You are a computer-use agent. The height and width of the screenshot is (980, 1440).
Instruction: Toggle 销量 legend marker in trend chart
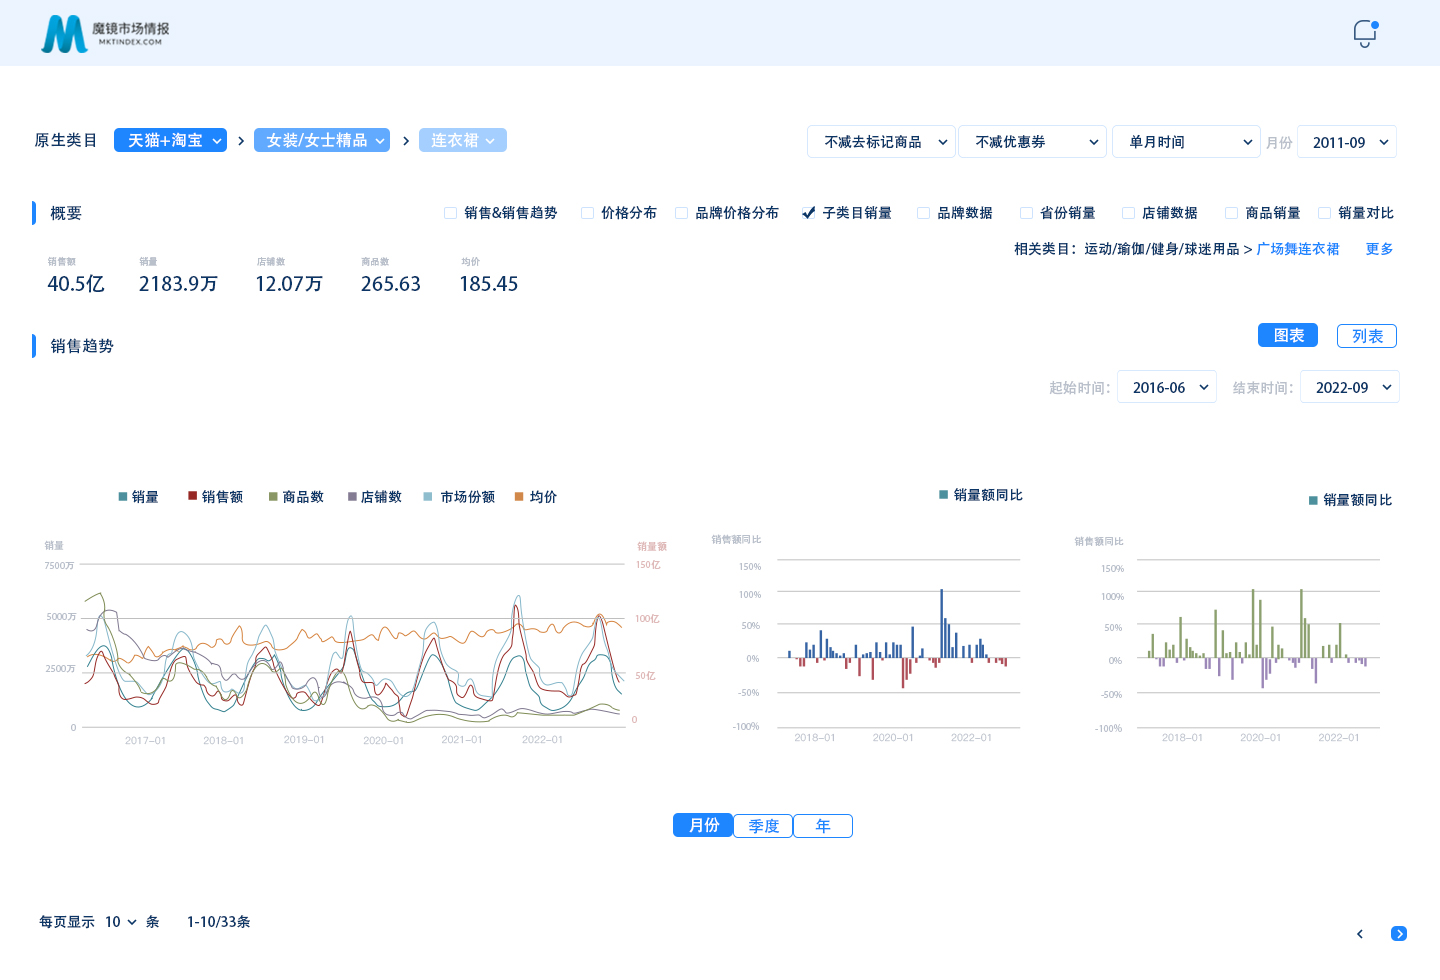click(123, 497)
